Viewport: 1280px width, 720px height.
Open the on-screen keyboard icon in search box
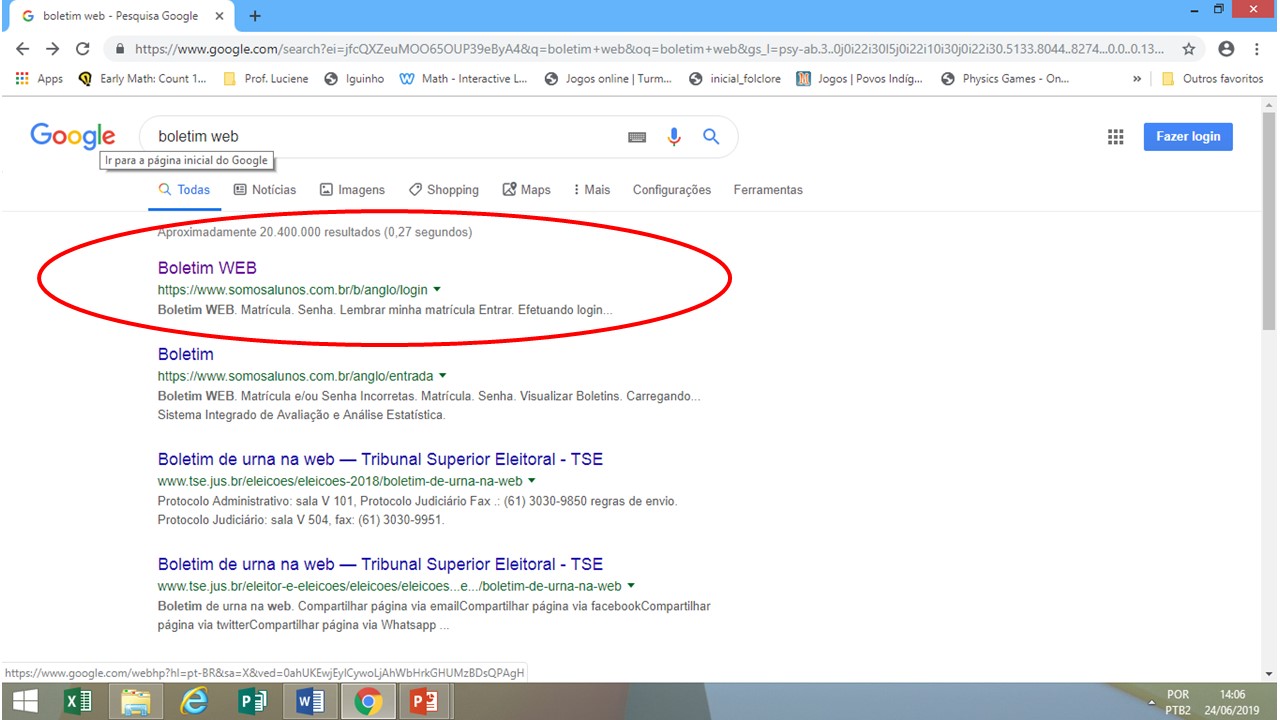(x=637, y=137)
